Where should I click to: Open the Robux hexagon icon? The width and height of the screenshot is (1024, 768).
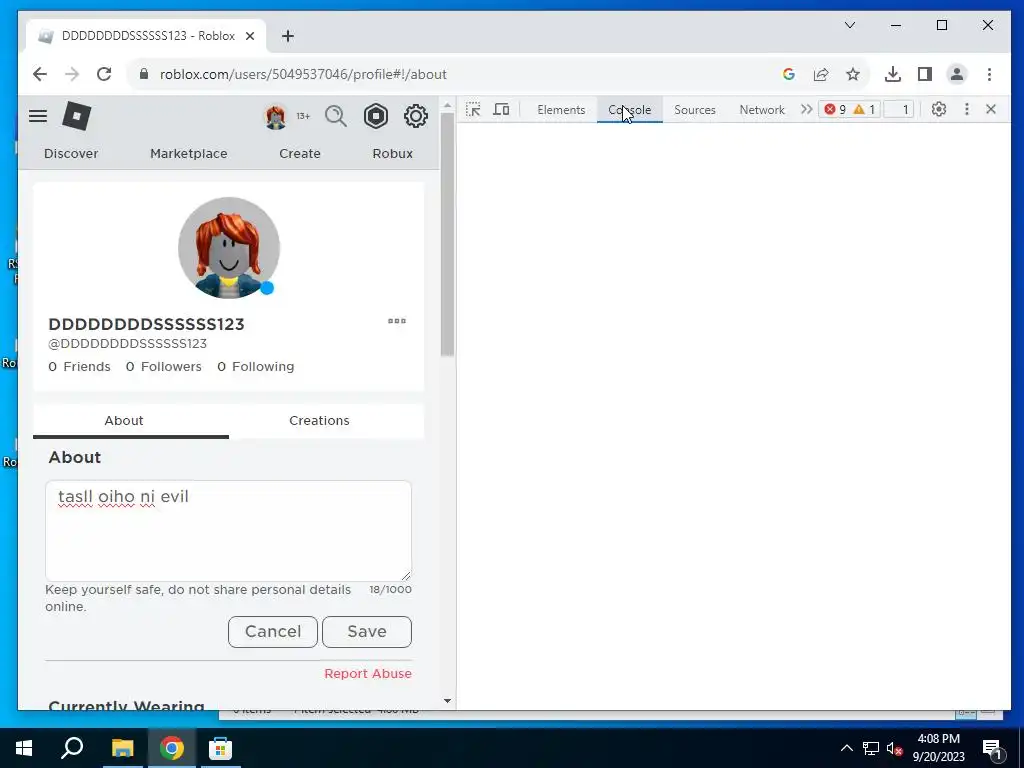tap(376, 116)
